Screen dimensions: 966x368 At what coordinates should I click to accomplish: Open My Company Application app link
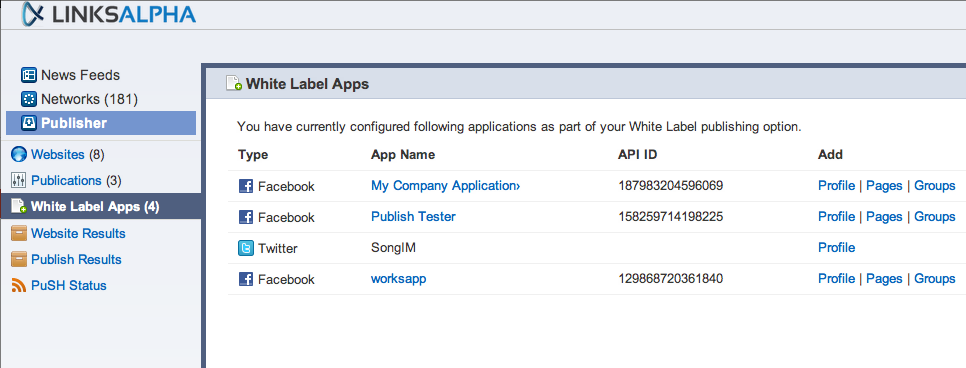click(445, 186)
